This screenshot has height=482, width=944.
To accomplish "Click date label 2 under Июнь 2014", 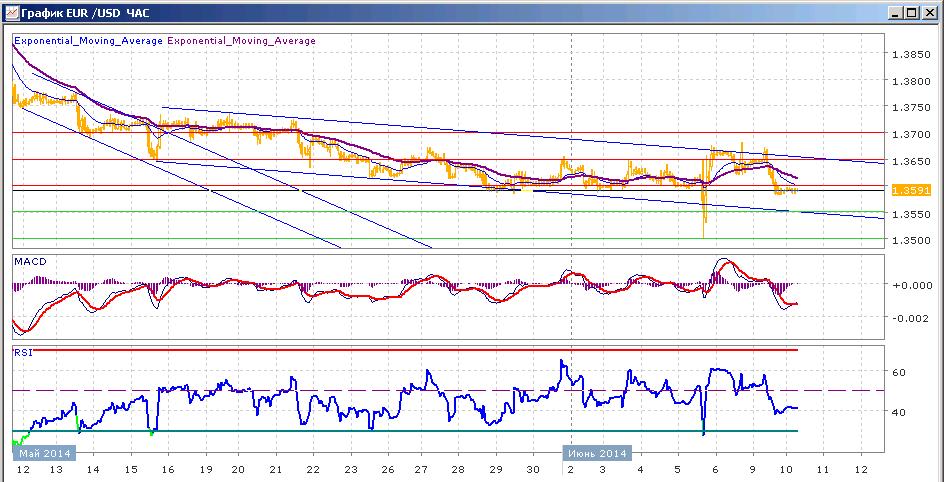I will [570, 469].
